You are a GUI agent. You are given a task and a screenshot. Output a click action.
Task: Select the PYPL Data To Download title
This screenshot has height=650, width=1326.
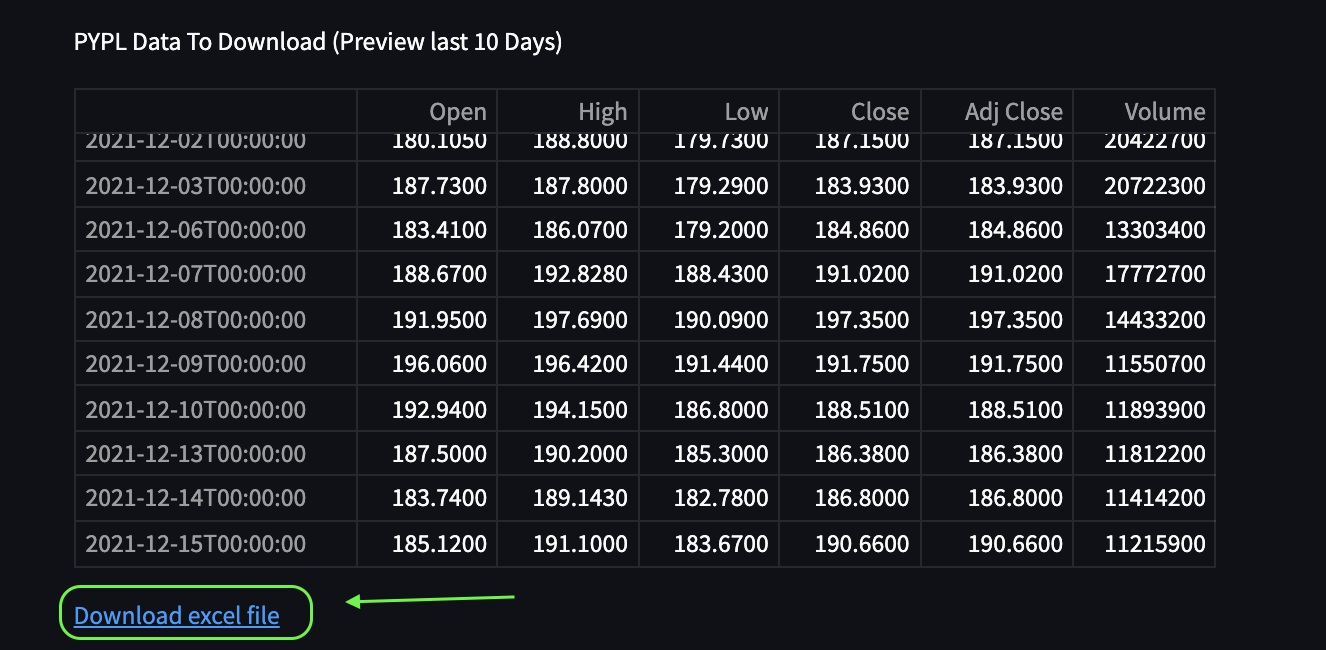(317, 41)
